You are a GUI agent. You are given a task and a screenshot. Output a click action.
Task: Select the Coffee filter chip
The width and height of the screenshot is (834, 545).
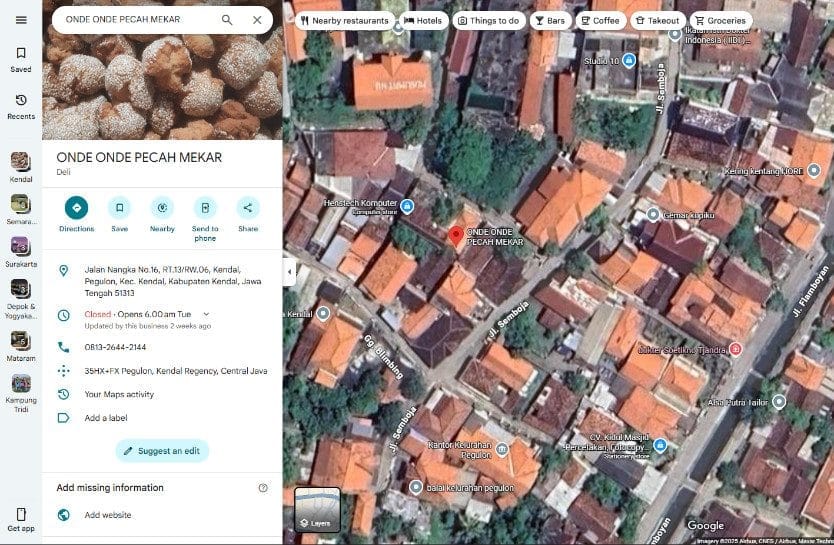[600, 20]
